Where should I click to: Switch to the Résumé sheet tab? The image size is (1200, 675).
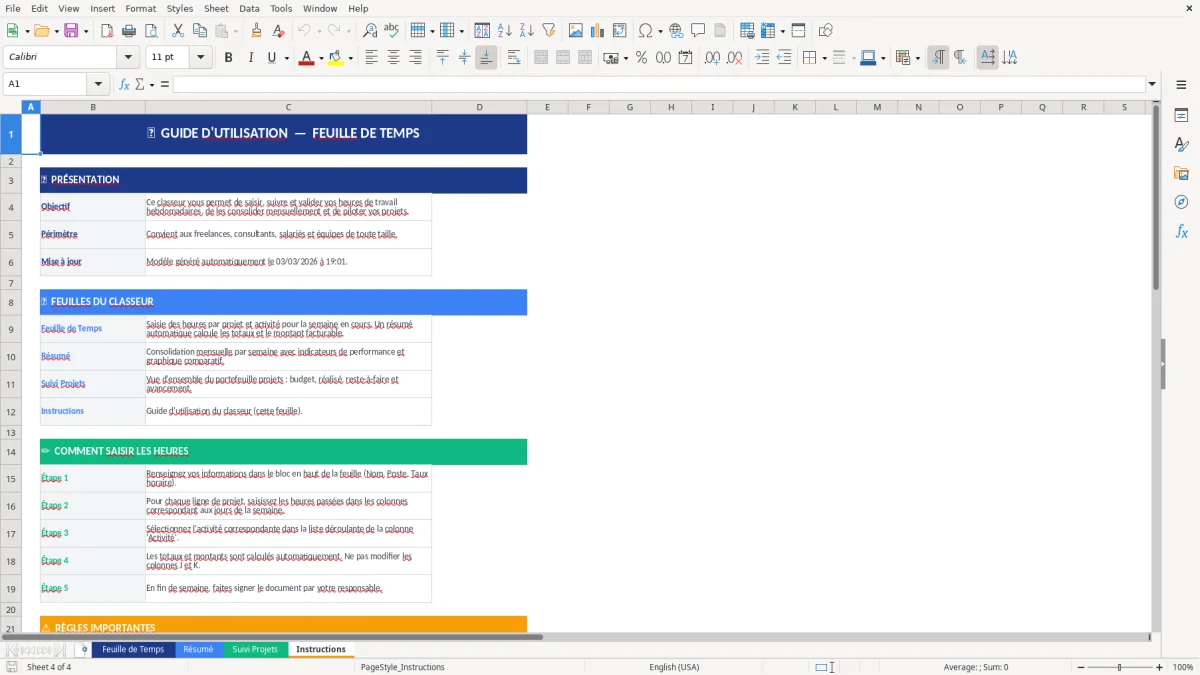pyautogui.click(x=199, y=649)
